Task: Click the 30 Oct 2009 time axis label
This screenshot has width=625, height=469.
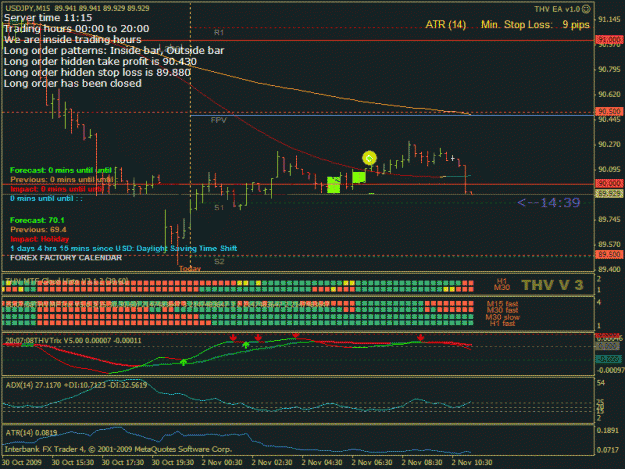Action: (22, 462)
